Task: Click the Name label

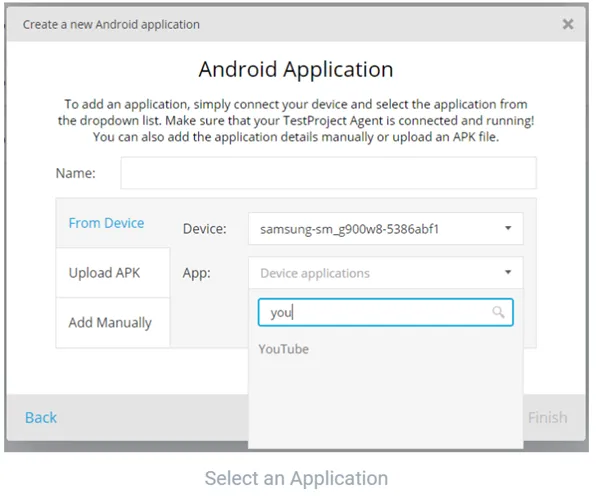Action: 76,173
